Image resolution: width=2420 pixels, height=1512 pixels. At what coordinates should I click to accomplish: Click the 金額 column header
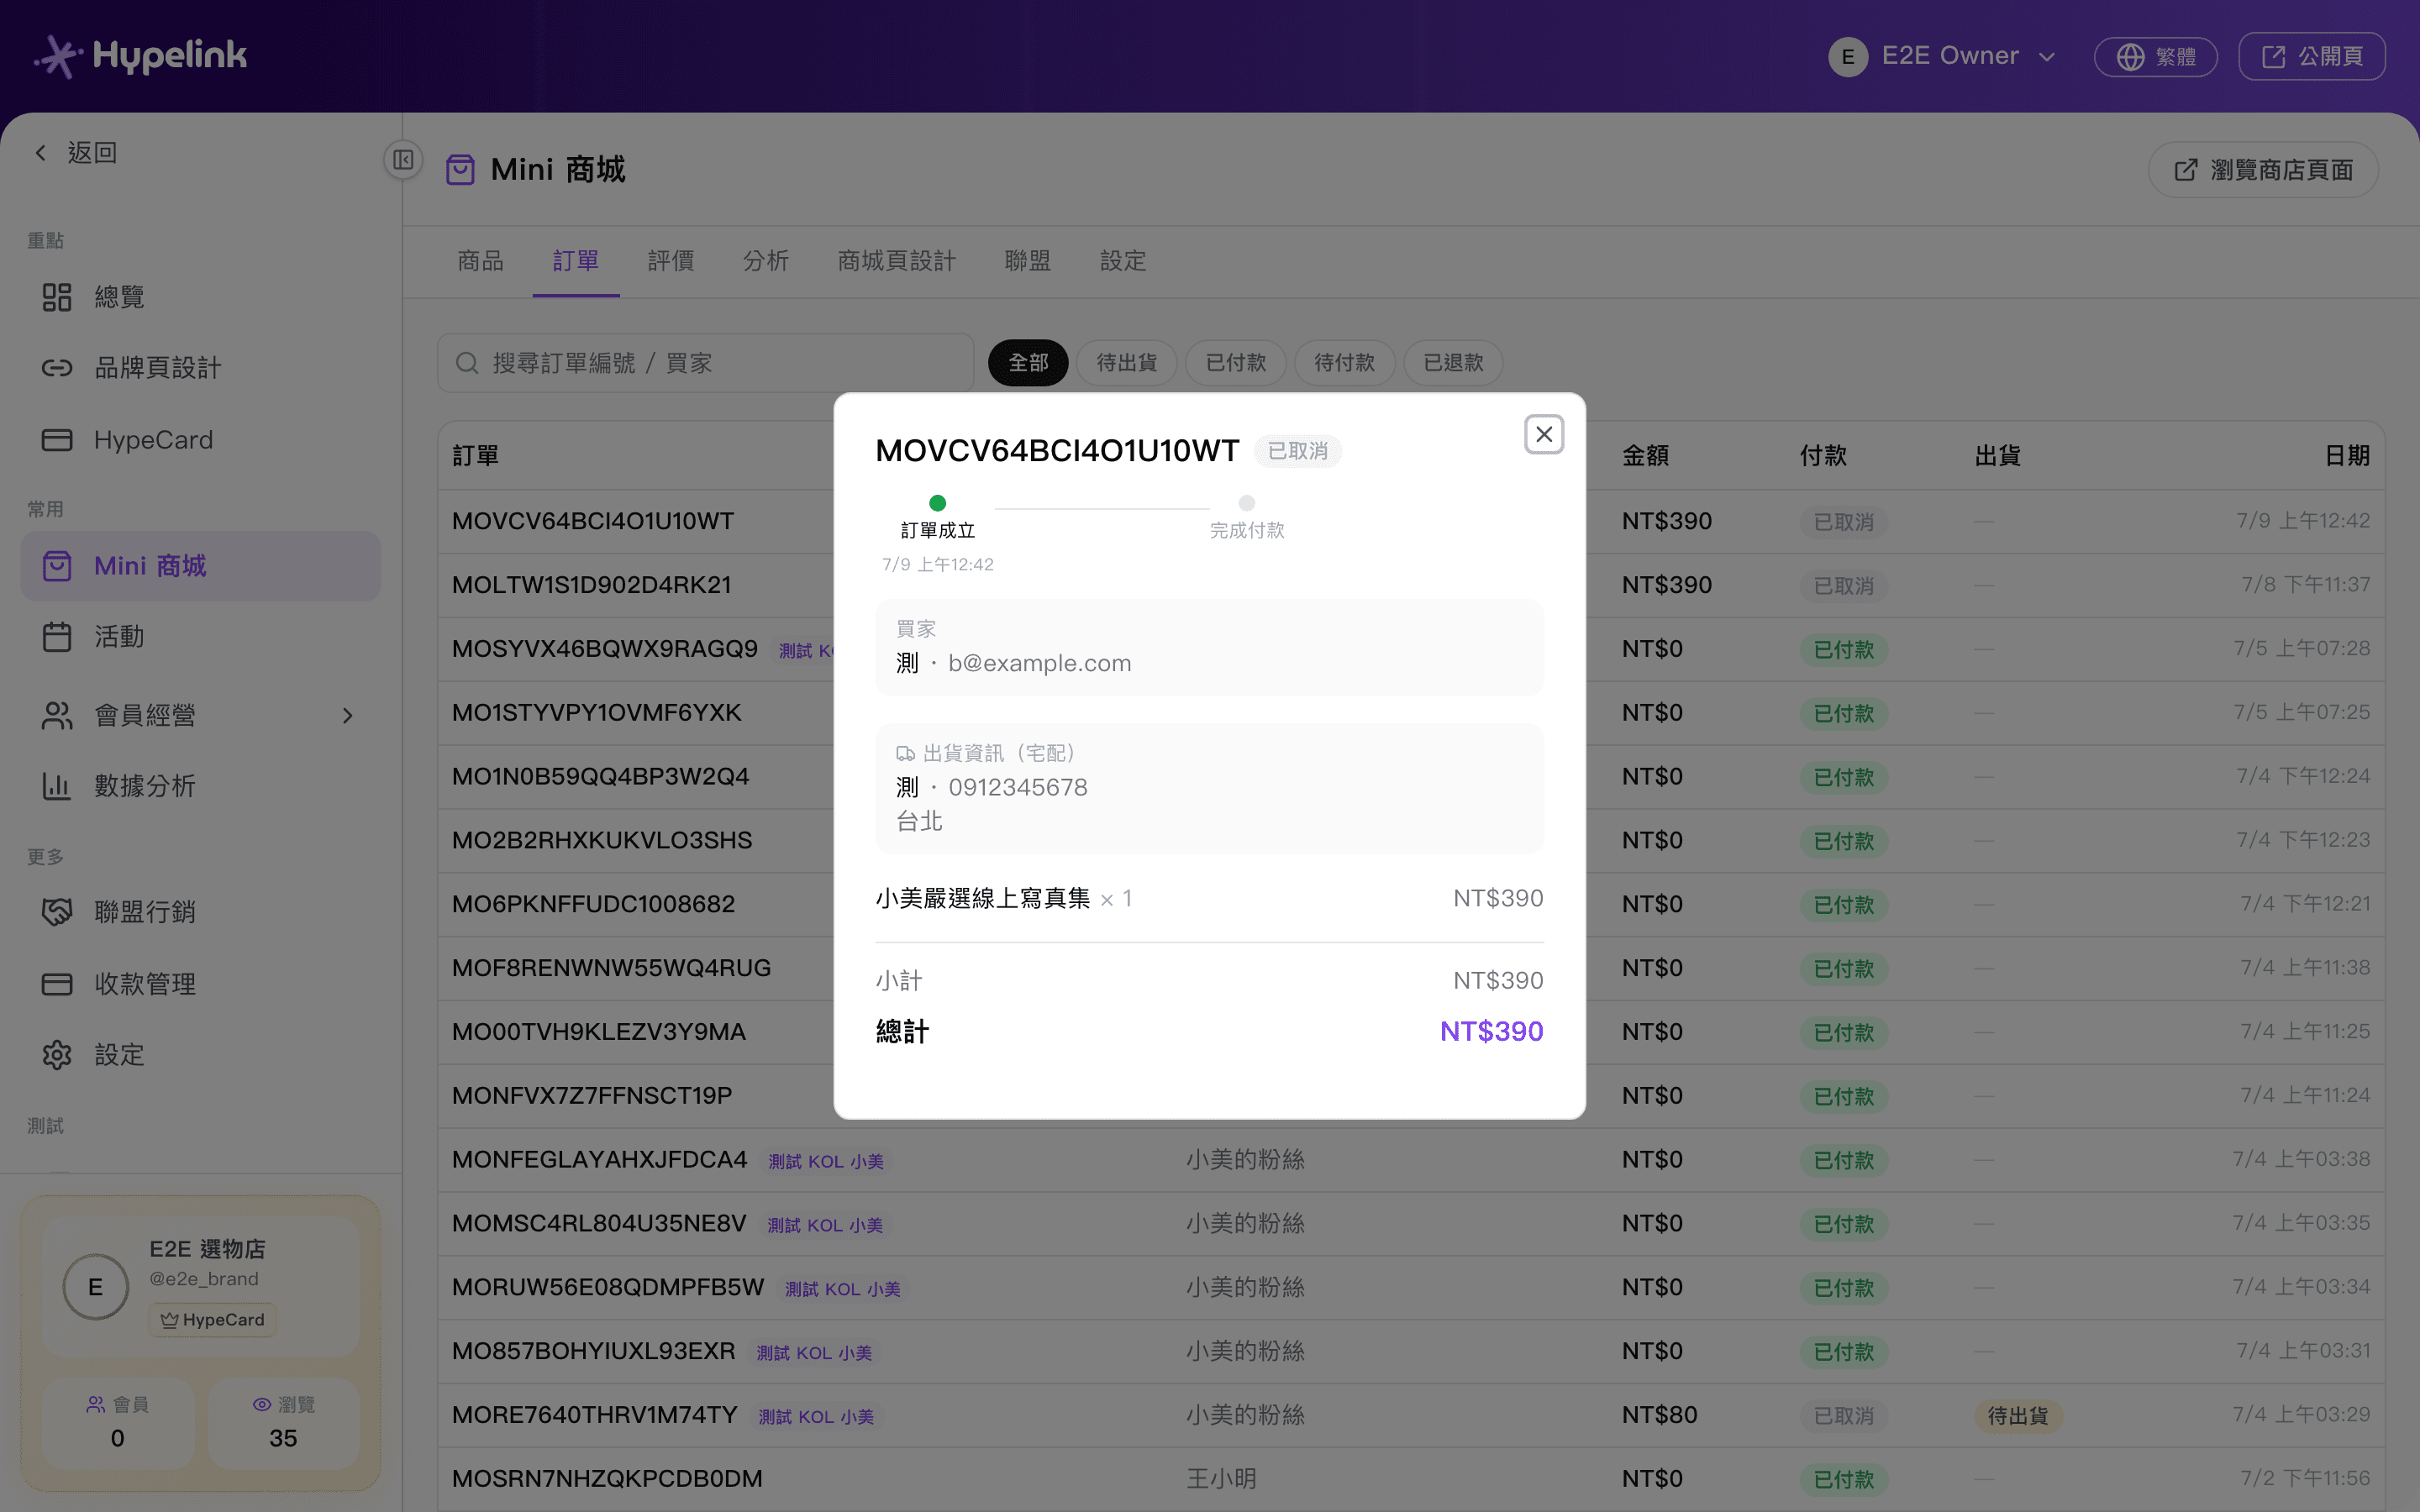tap(1645, 456)
